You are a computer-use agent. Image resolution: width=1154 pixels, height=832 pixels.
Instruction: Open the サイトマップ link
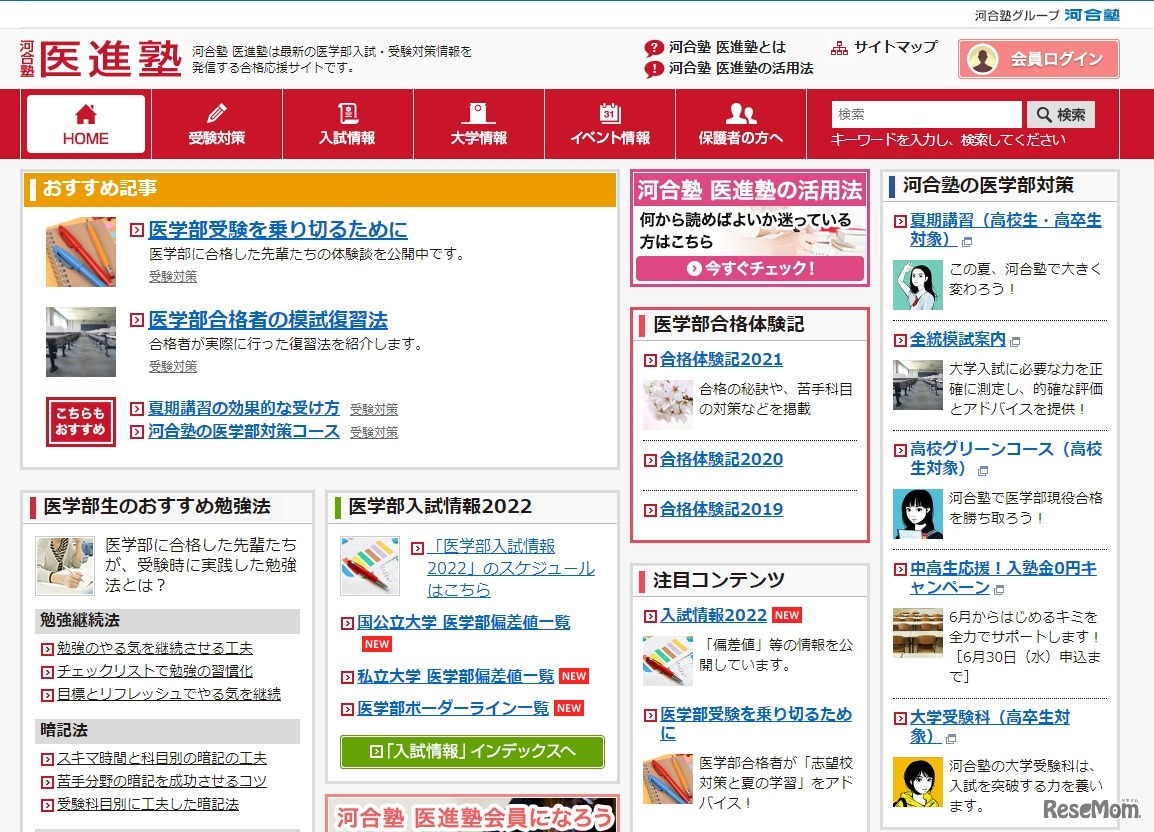tap(895, 47)
